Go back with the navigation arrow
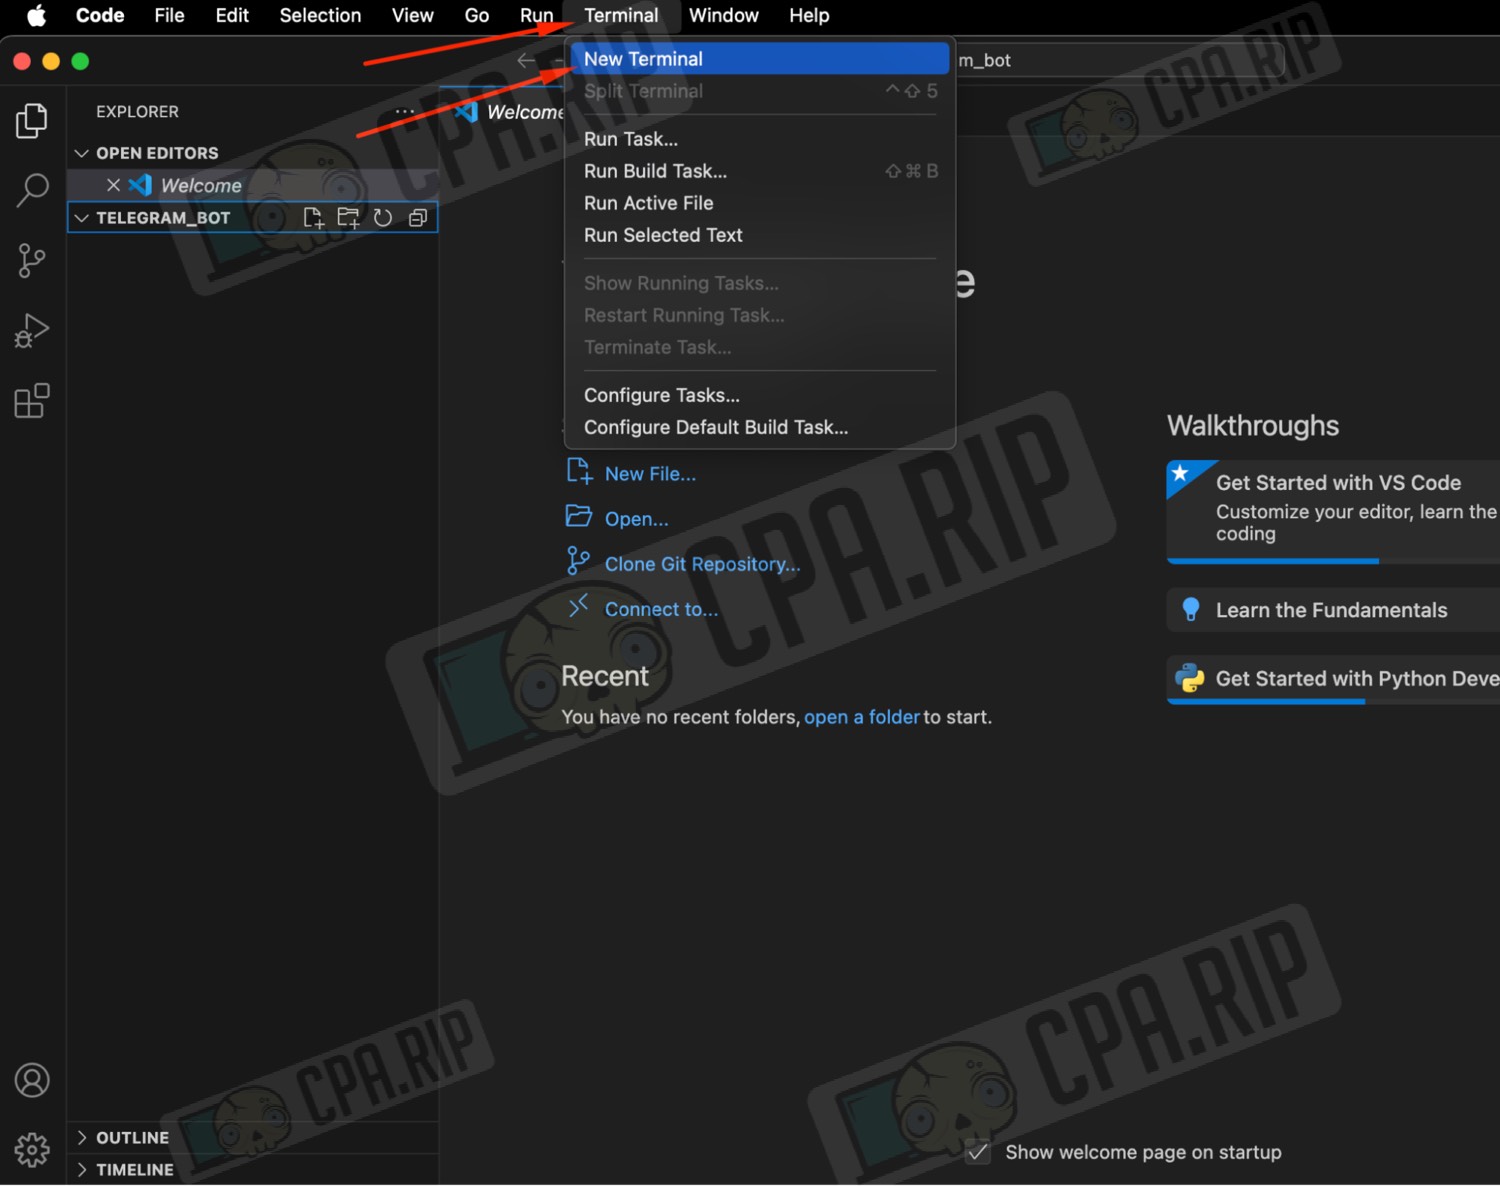Screen dimensions: 1500x1186 click(x=526, y=61)
